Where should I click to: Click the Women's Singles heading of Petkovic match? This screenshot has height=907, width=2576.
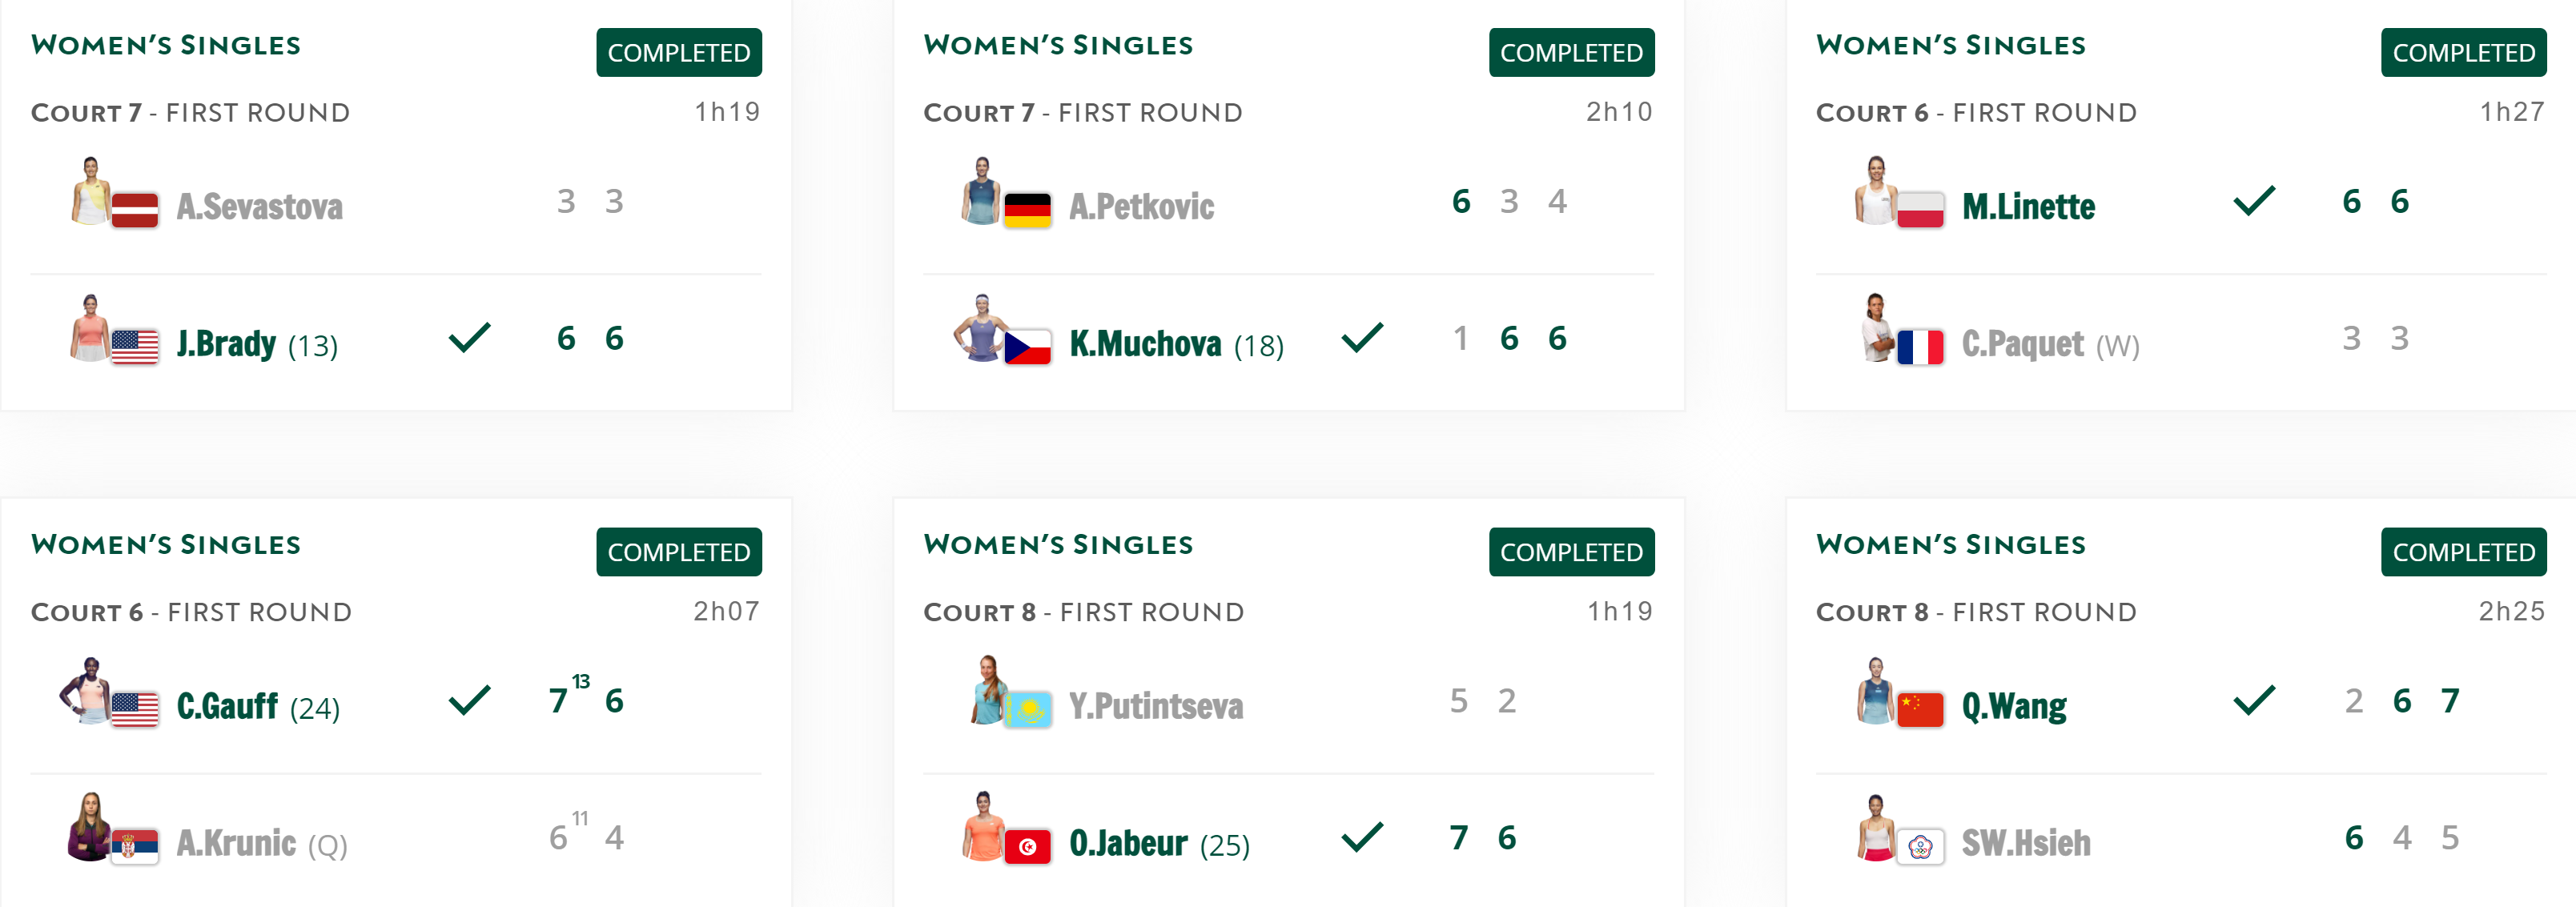(x=1058, y=45)
